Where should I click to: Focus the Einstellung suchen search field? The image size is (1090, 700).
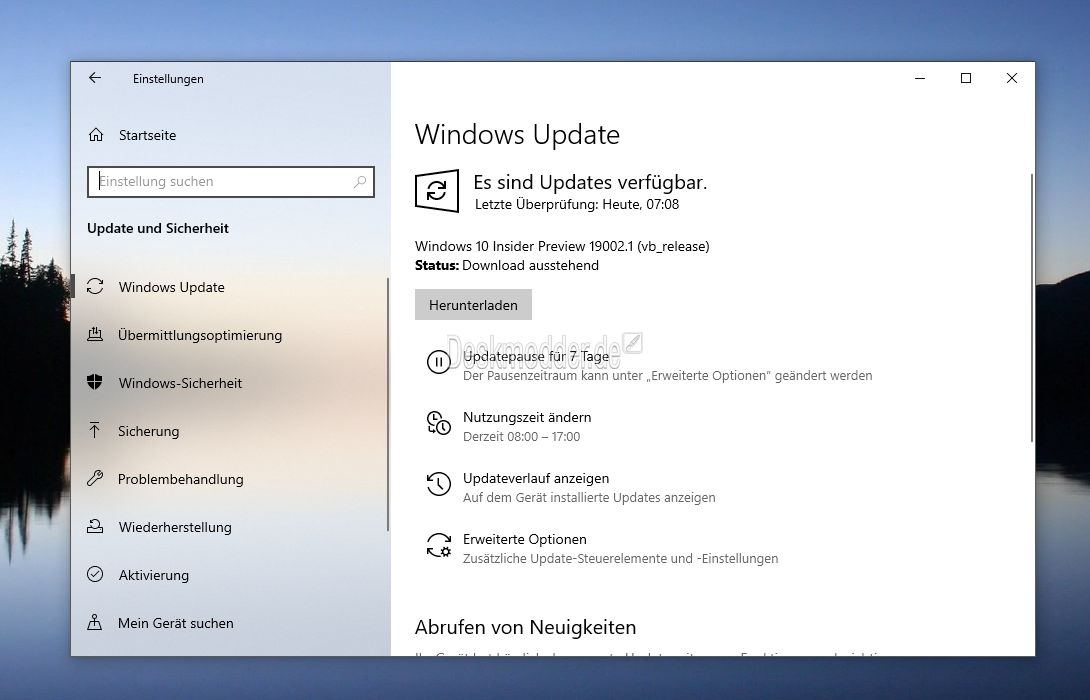pyautogui.click(x=220, y=182)
